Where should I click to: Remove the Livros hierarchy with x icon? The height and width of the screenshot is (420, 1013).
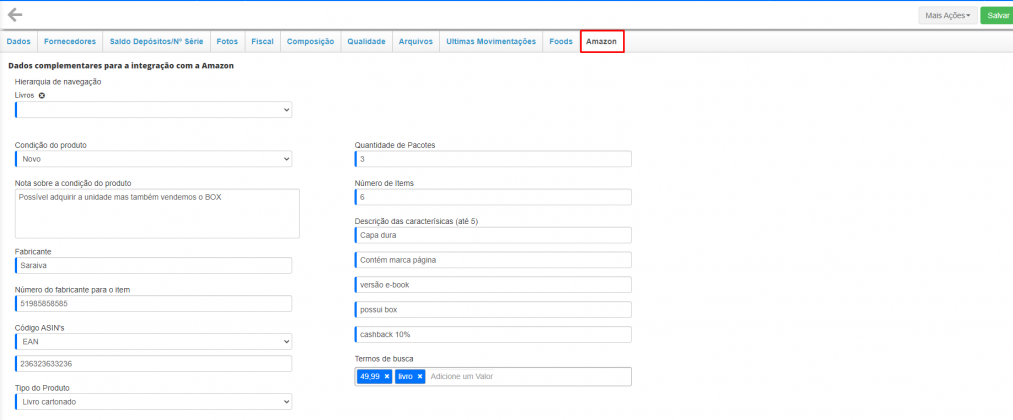tap(42, 95)
